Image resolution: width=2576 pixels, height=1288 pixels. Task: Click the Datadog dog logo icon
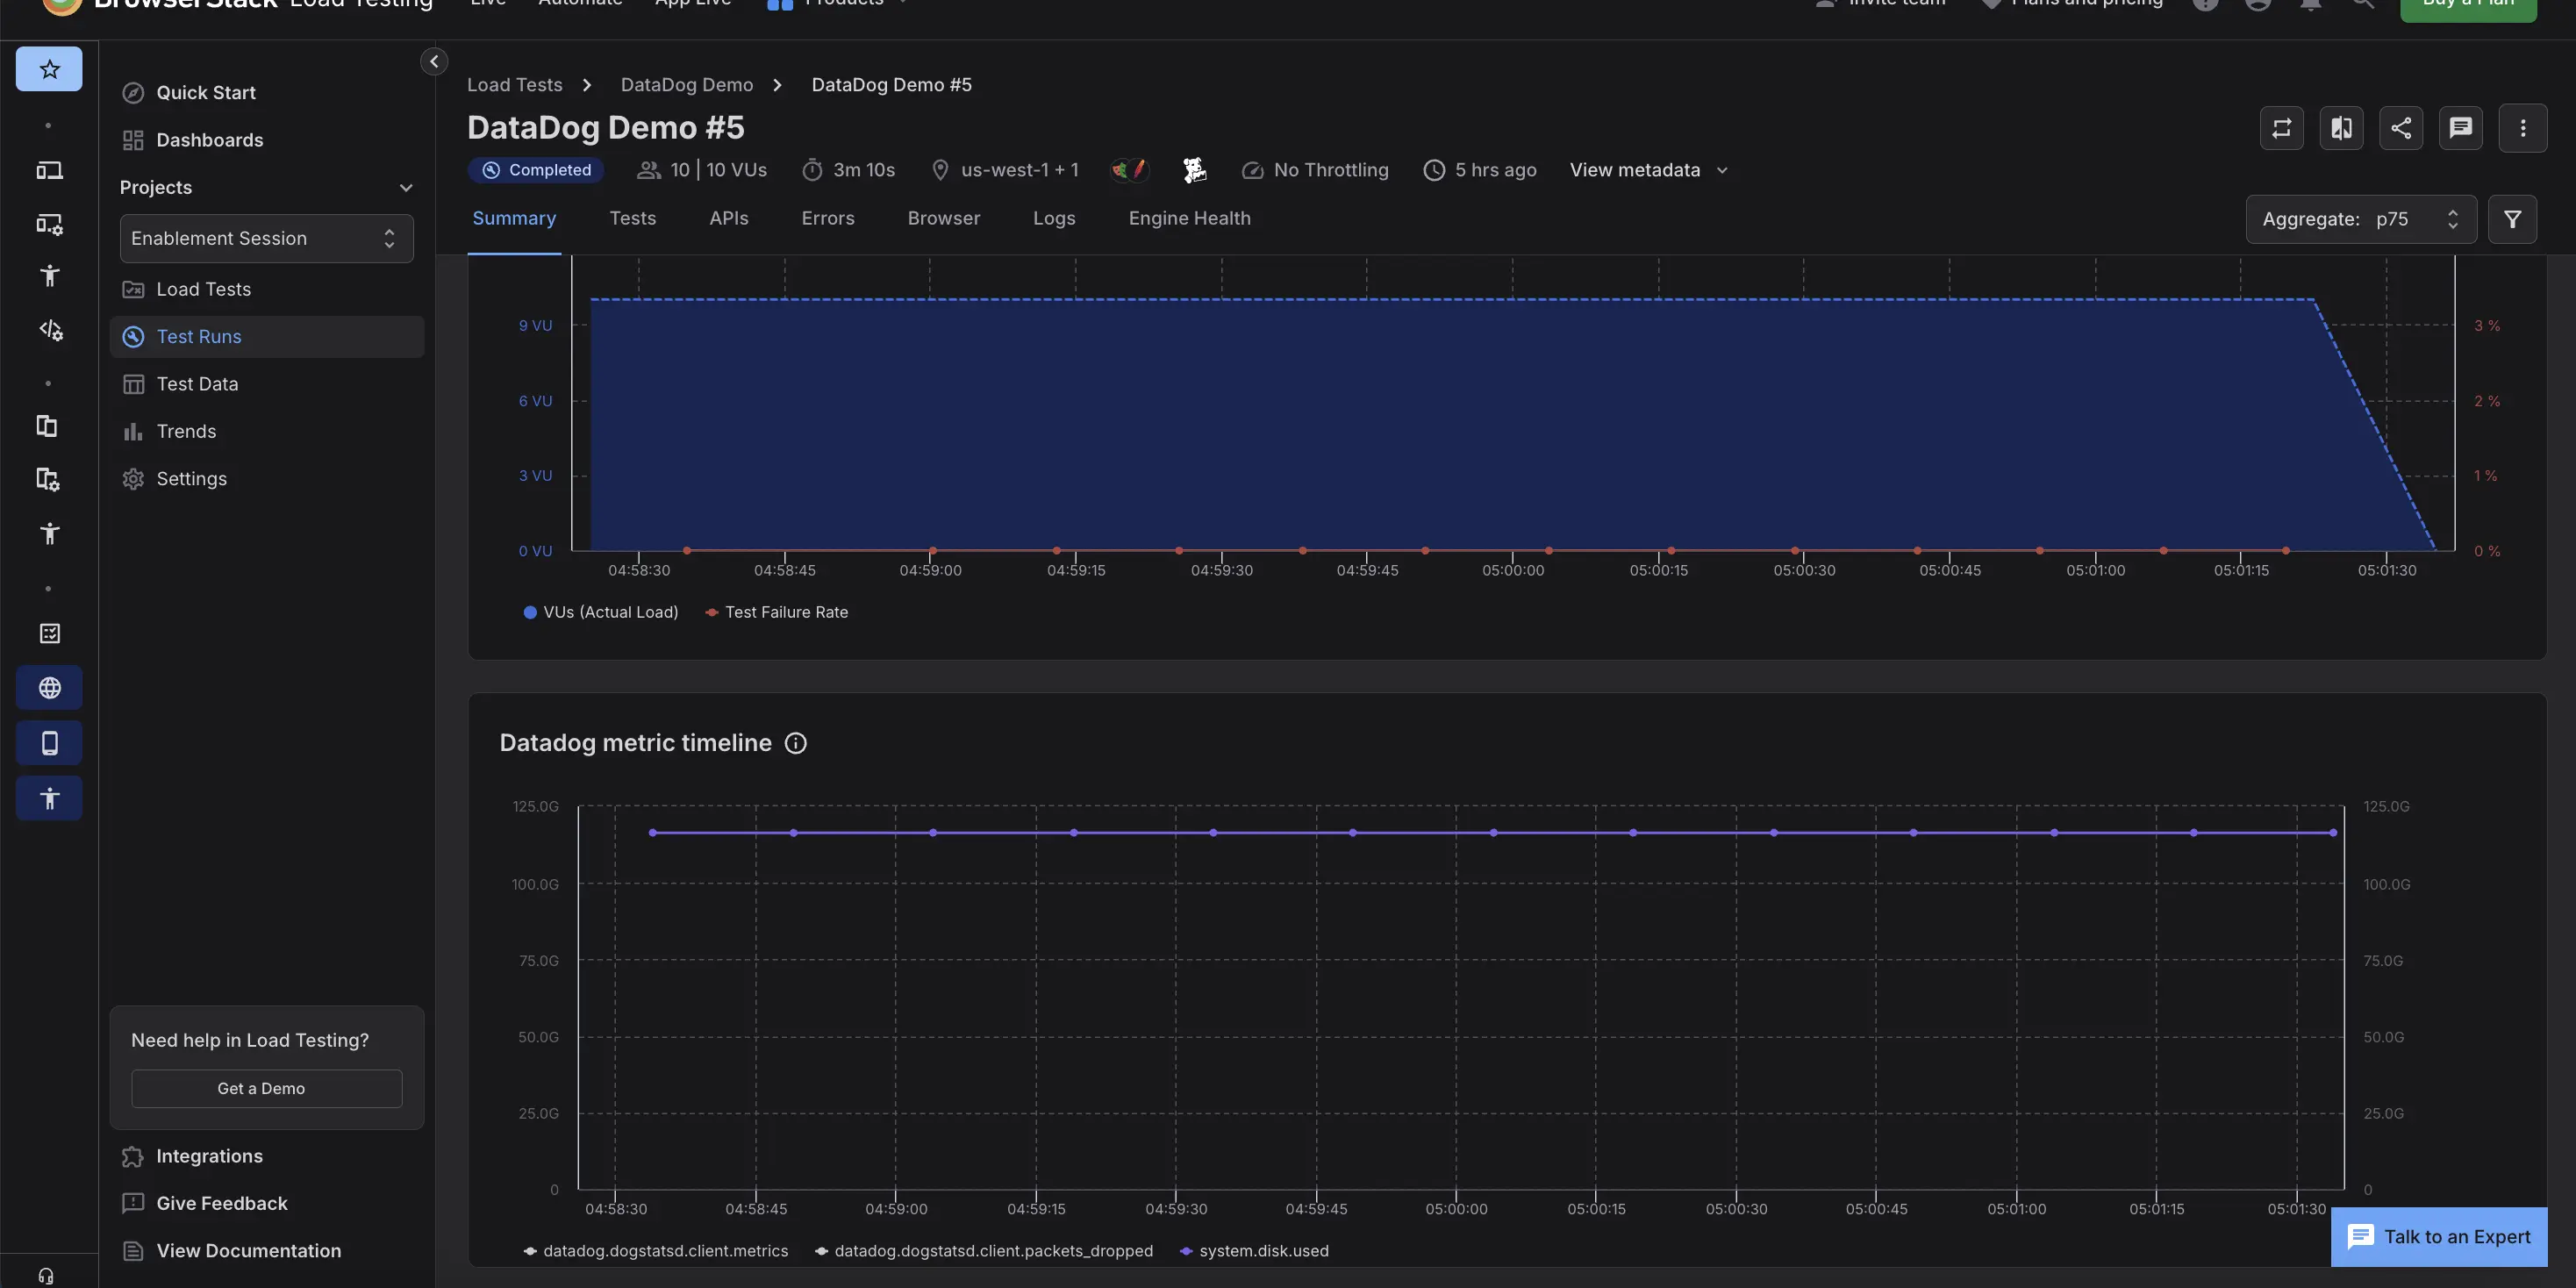click(1194, 170)
